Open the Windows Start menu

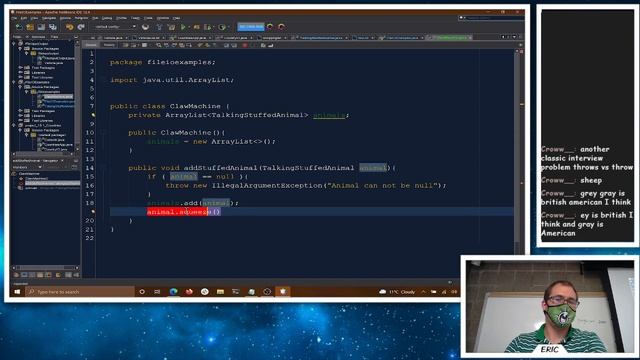[x=17, y=292]
